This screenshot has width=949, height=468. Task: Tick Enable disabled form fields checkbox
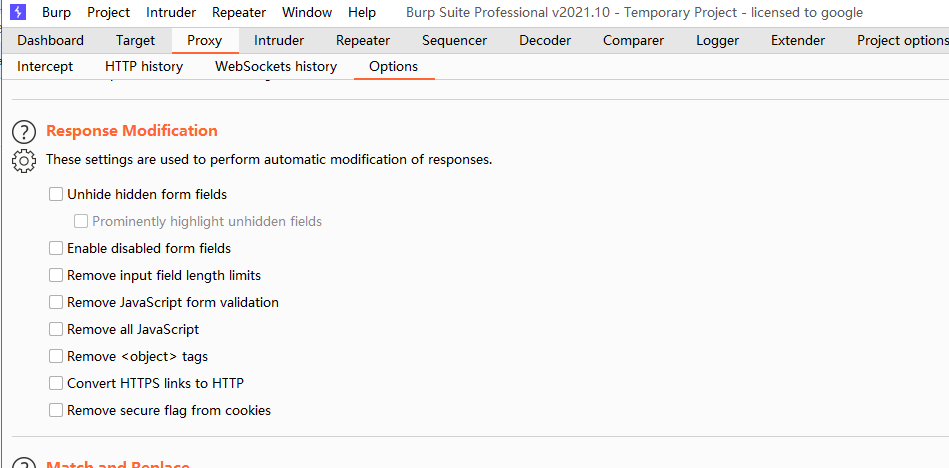click(x=56, y=248)
